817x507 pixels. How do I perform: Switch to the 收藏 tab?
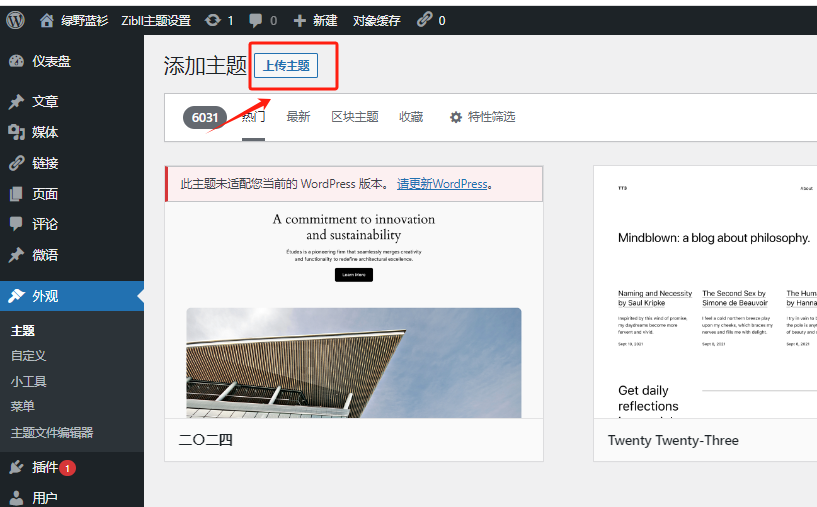pyautogui.click(x=411, y=117)
